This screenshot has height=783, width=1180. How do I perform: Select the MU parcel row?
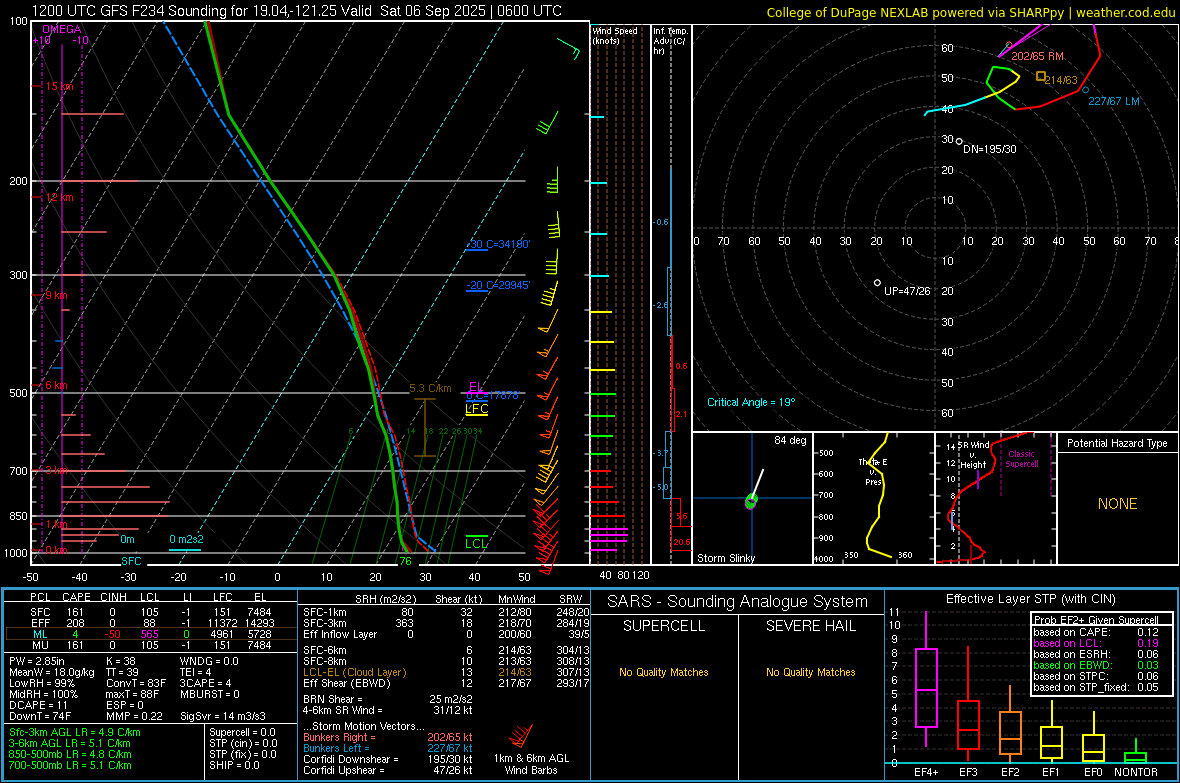pos(151,645)
